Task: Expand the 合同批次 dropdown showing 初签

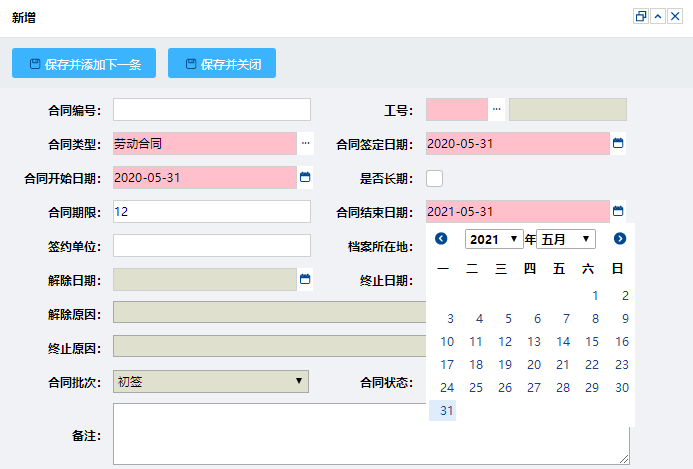Action: click(211, 381)
